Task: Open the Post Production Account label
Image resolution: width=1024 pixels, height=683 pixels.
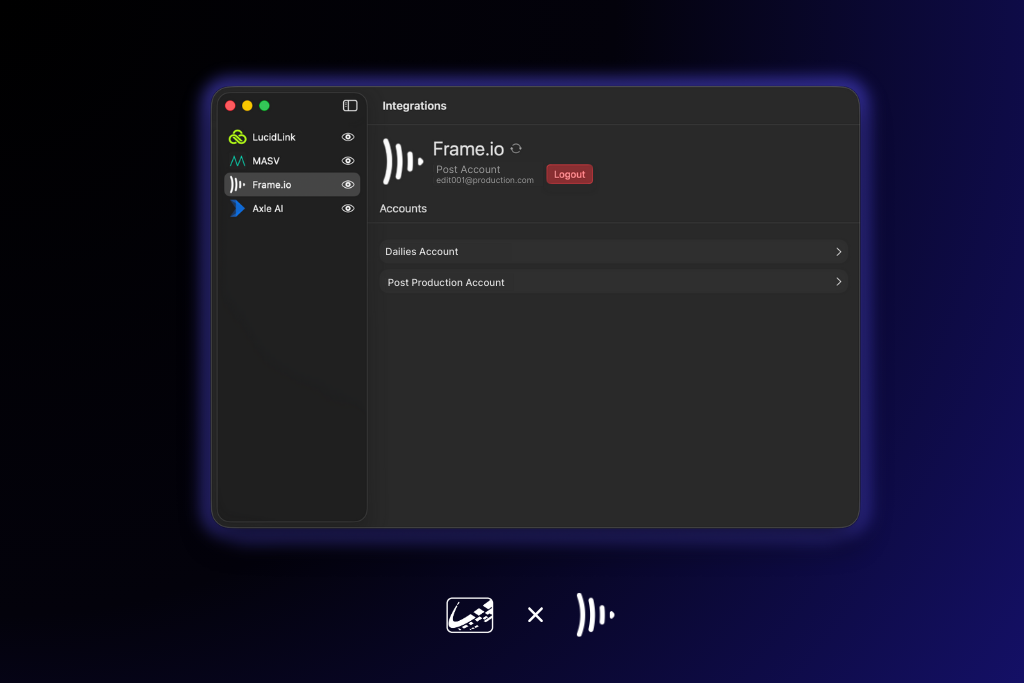Action: click(446, 283)
